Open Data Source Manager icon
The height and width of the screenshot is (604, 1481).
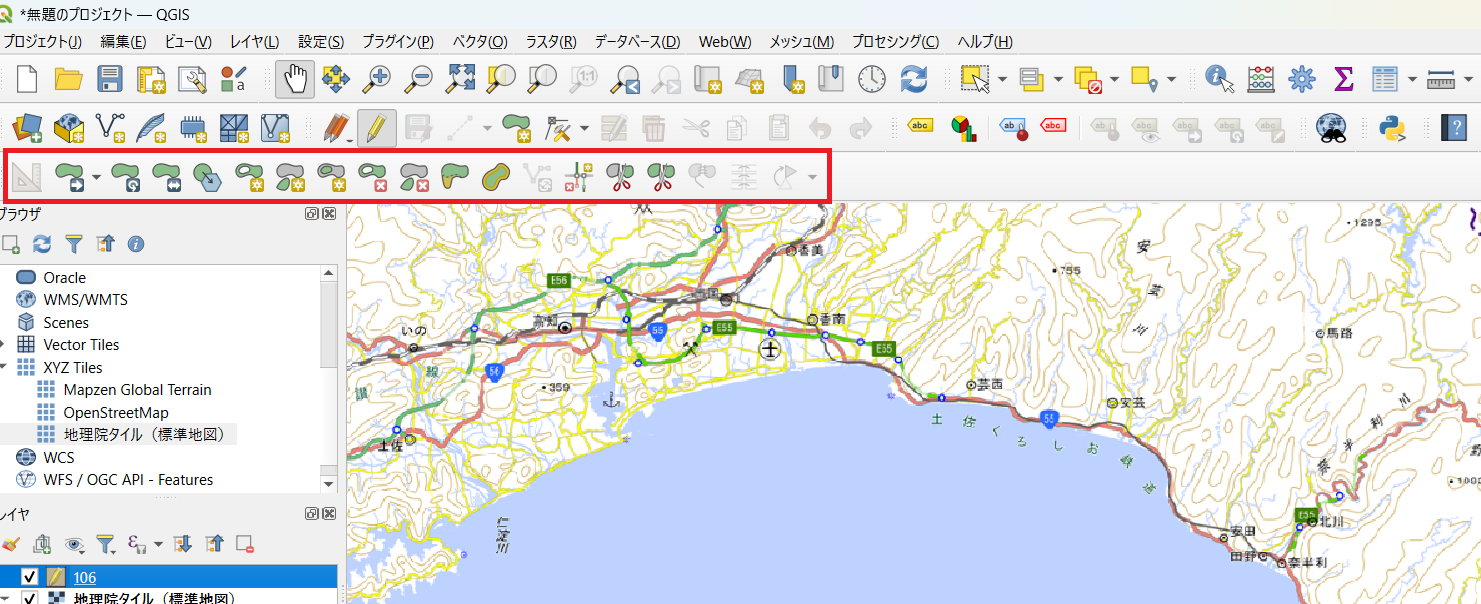tap(27, 127)
